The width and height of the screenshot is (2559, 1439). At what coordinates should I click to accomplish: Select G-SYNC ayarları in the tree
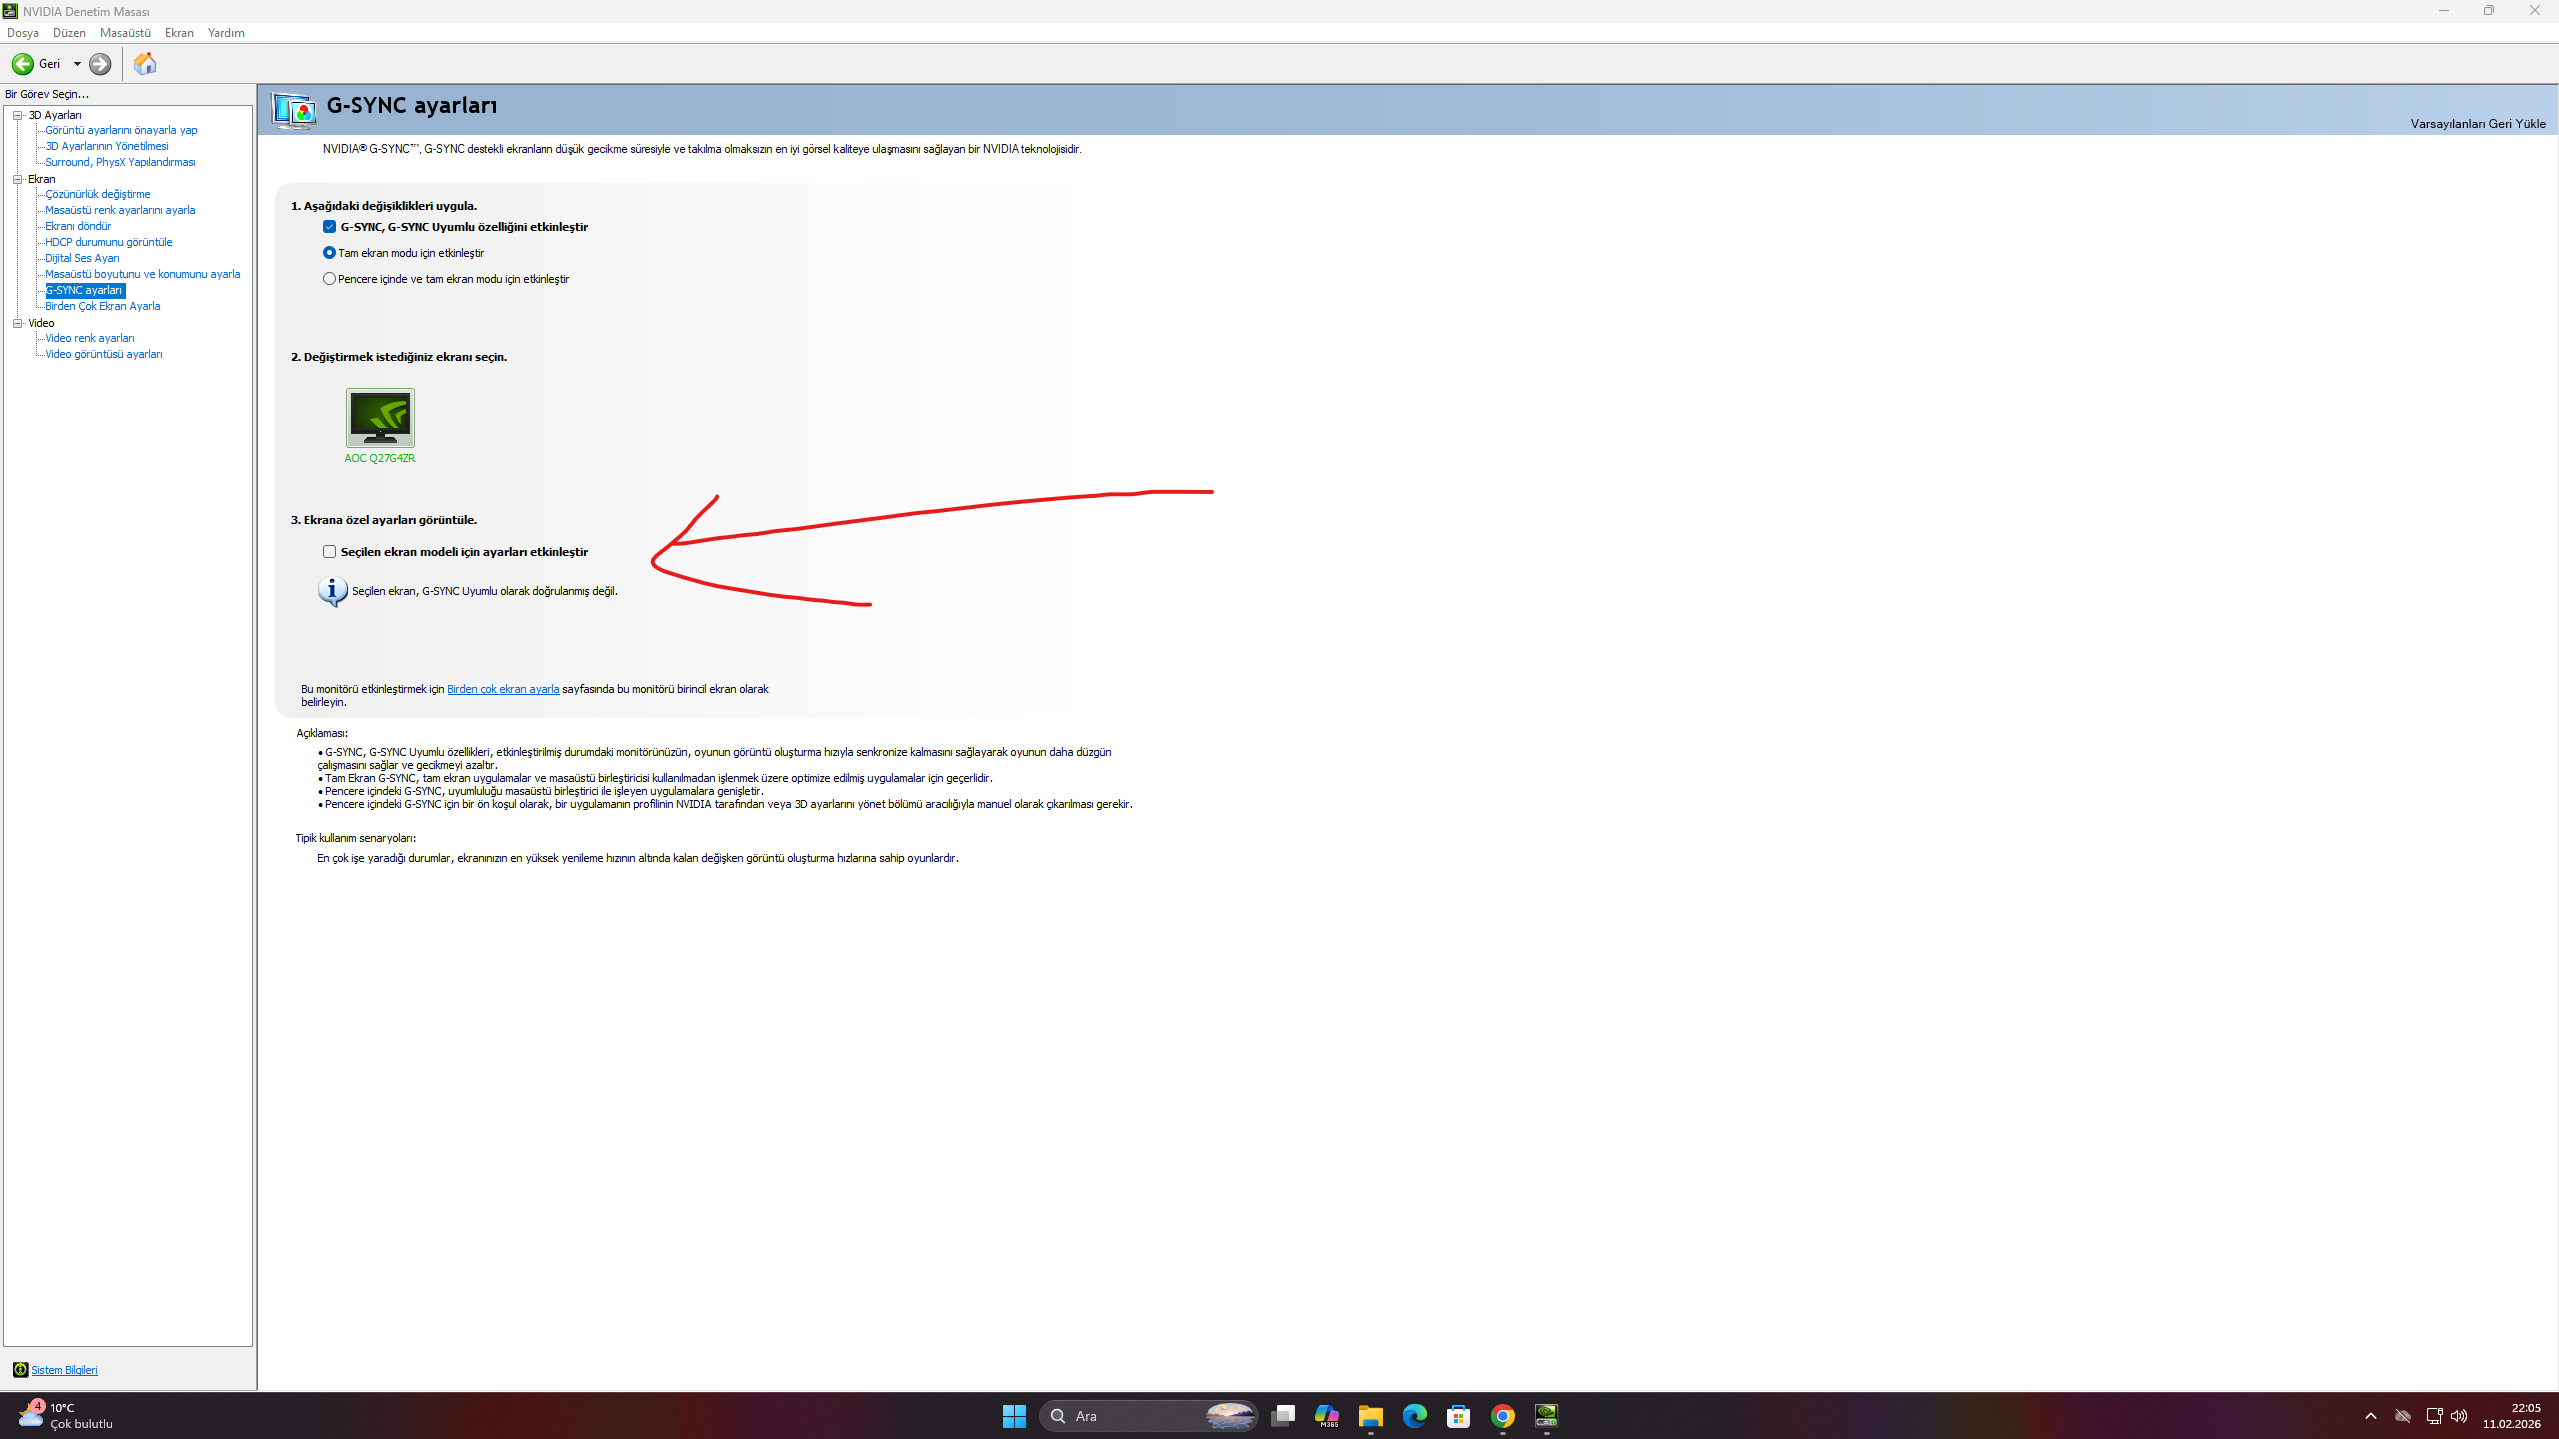pos(85,290)
